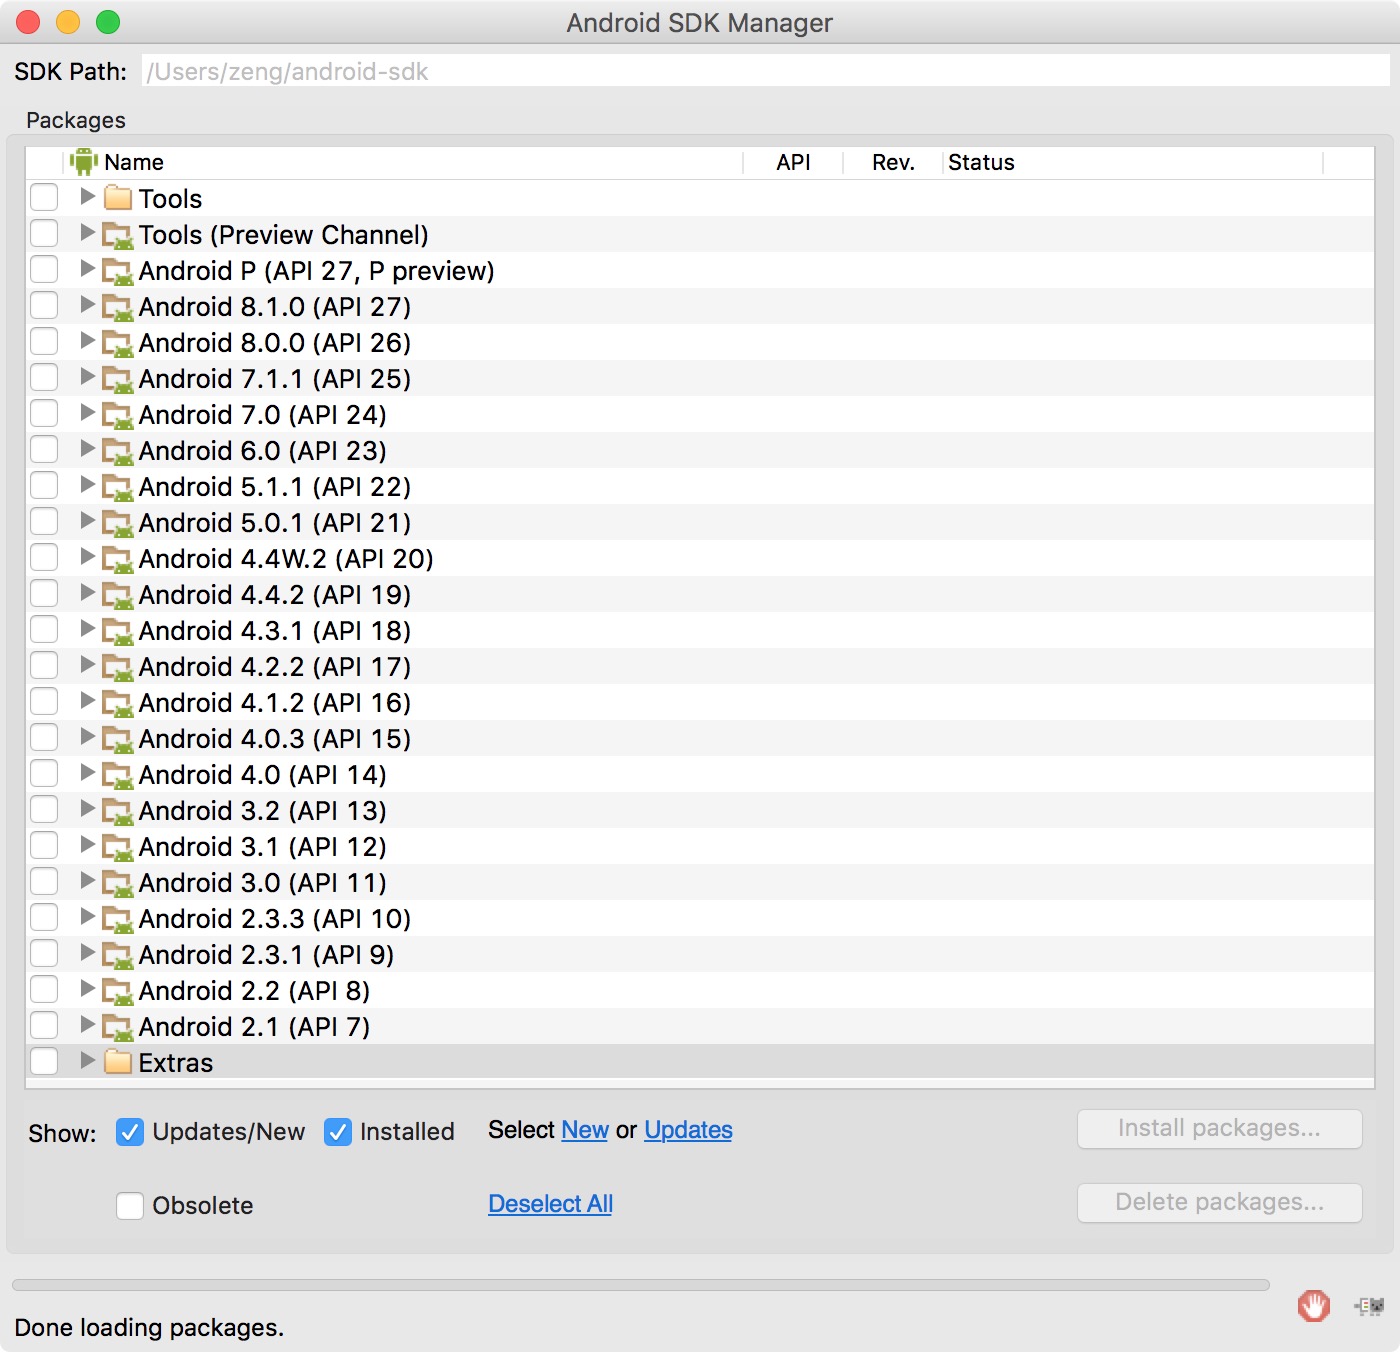The height and width of the screenshot is (1352, 1400).
Task: Select the Android 4.3.1 (API 18) row
Action: (700, 630)
